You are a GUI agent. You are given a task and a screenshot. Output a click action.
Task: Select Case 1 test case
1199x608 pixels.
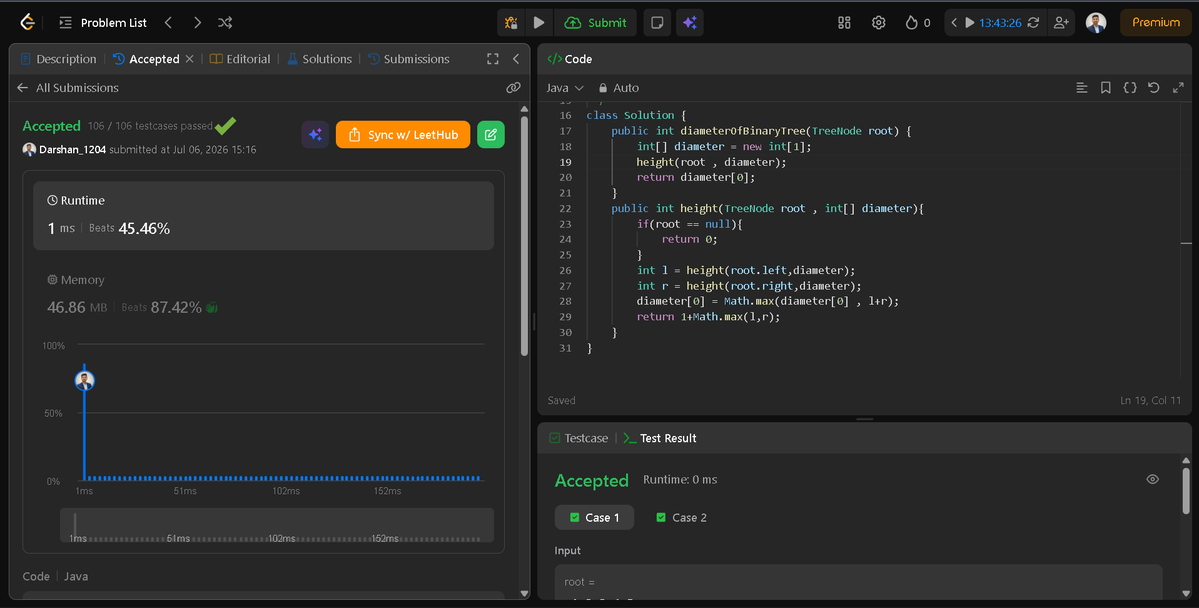pos(594,518)
